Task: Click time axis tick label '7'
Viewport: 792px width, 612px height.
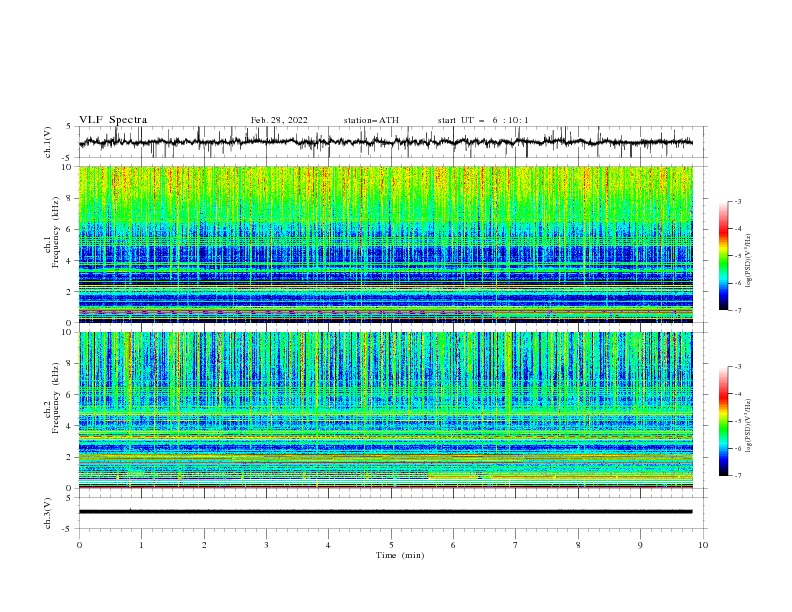Action: [x=516, y=545]
